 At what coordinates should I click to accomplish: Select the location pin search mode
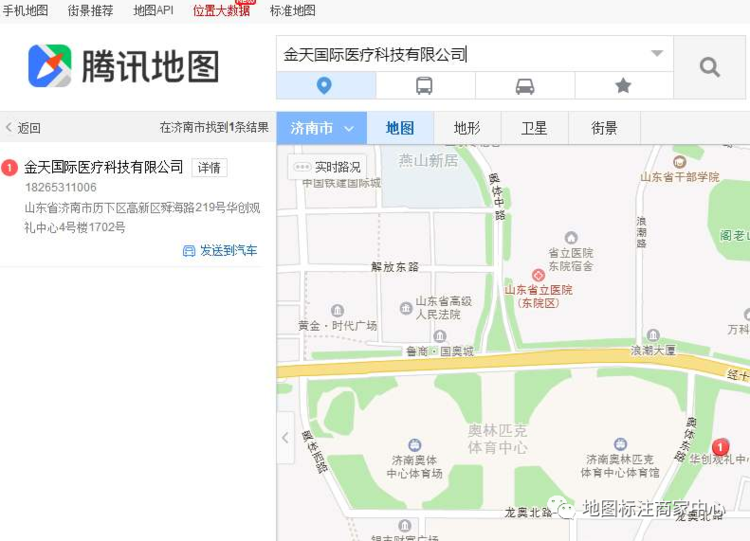[326, 86]
